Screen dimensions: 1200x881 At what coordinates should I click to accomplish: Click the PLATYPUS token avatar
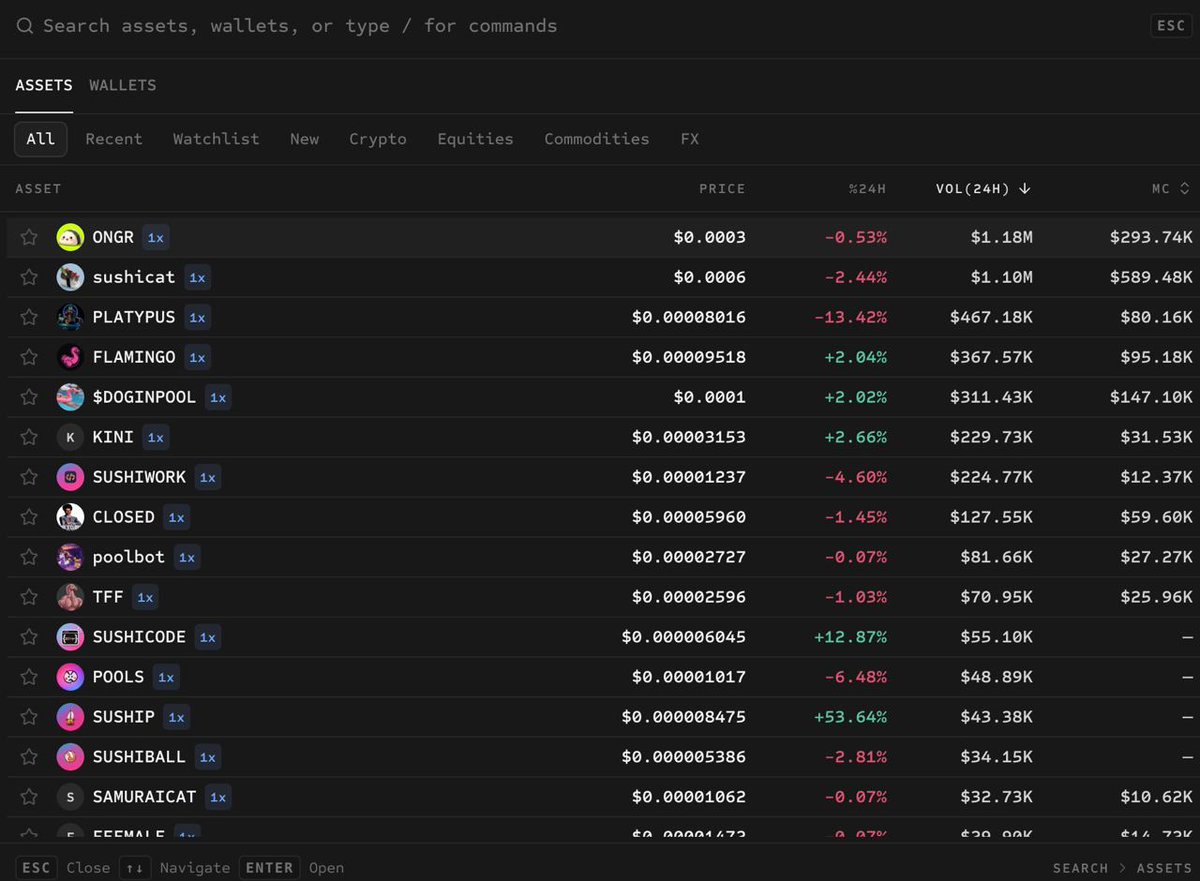pos(70,317)
